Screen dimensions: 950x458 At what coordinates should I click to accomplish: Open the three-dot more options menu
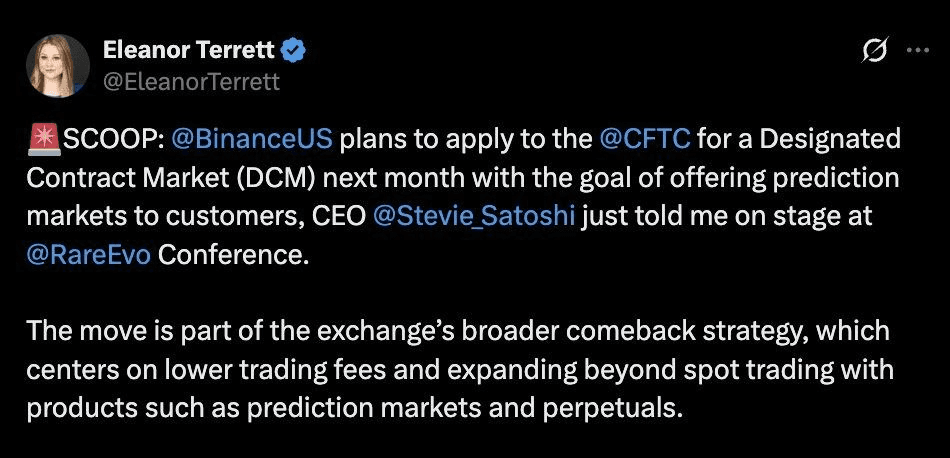point(917,51)
